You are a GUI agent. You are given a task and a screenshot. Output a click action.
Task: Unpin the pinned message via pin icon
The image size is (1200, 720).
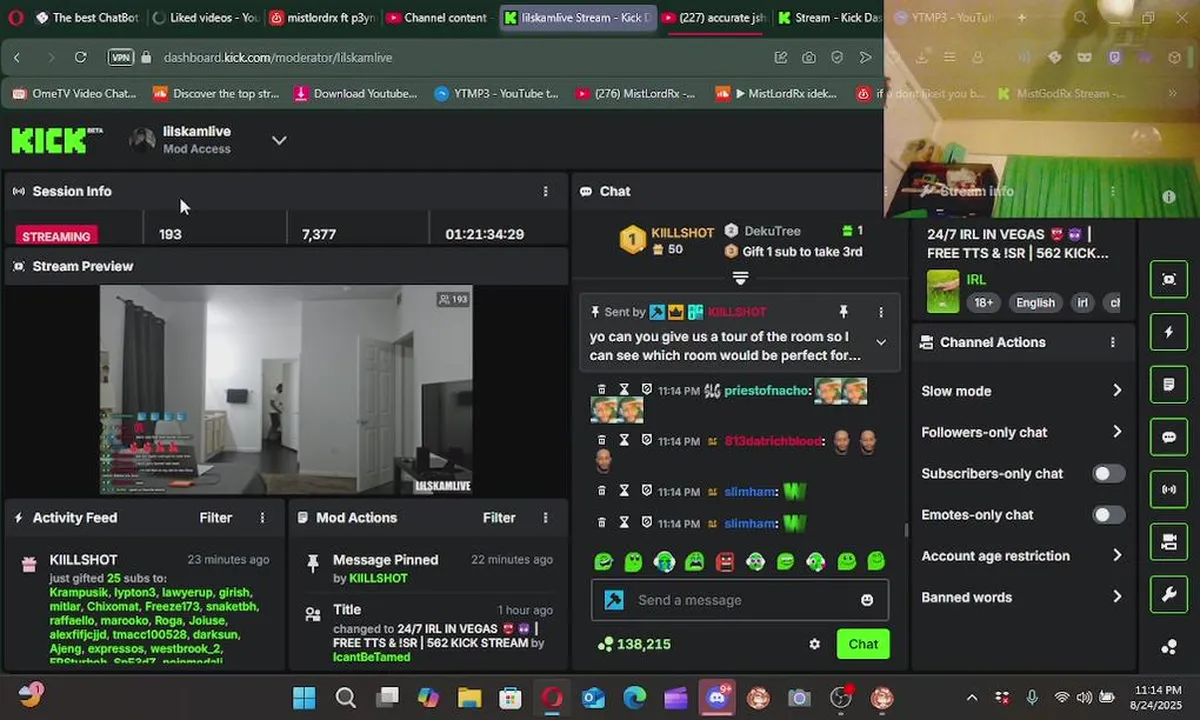coord(843,312)
